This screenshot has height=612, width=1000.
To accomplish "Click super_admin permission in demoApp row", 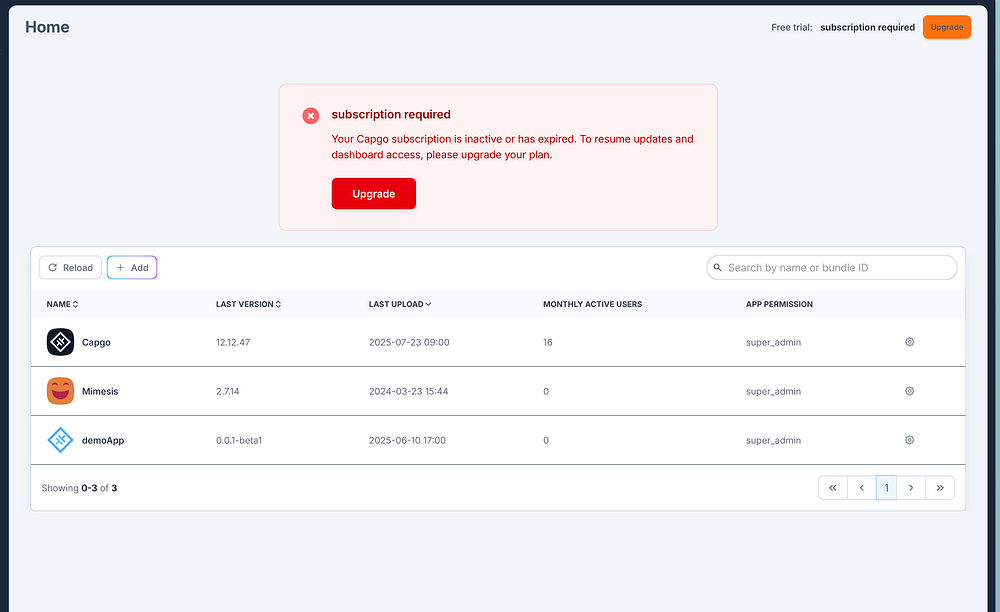I will click(774, 441).
